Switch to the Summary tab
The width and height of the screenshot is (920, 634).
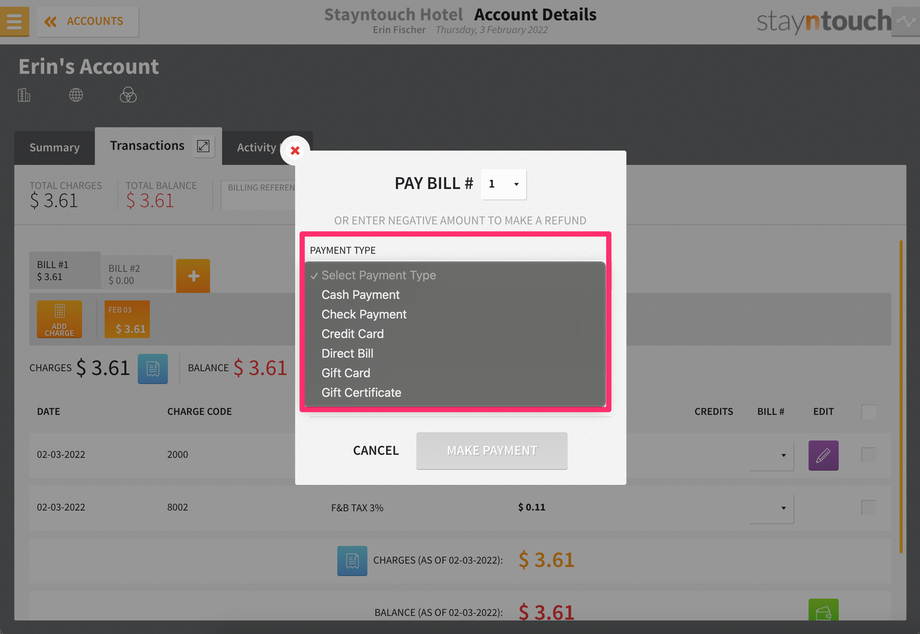[55, 147]
